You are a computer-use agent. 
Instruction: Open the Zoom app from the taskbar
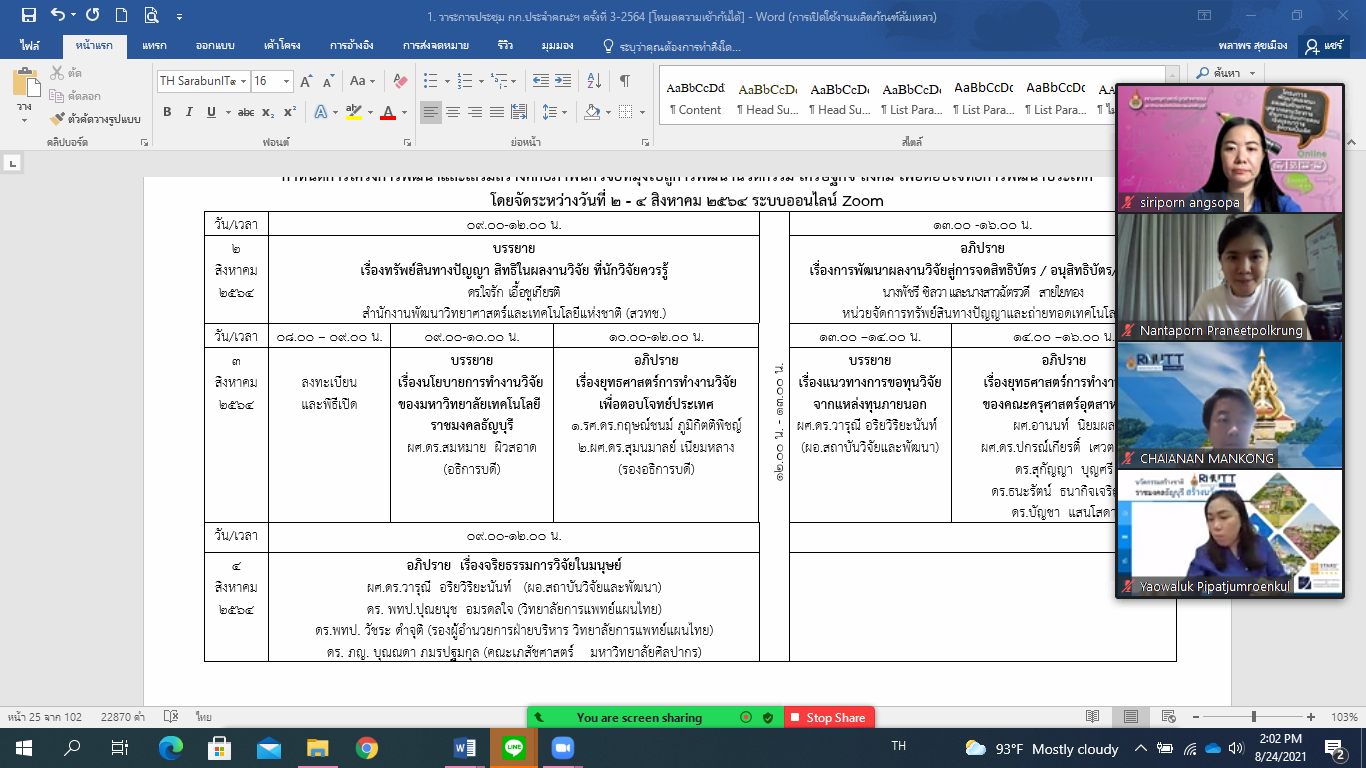561,748
